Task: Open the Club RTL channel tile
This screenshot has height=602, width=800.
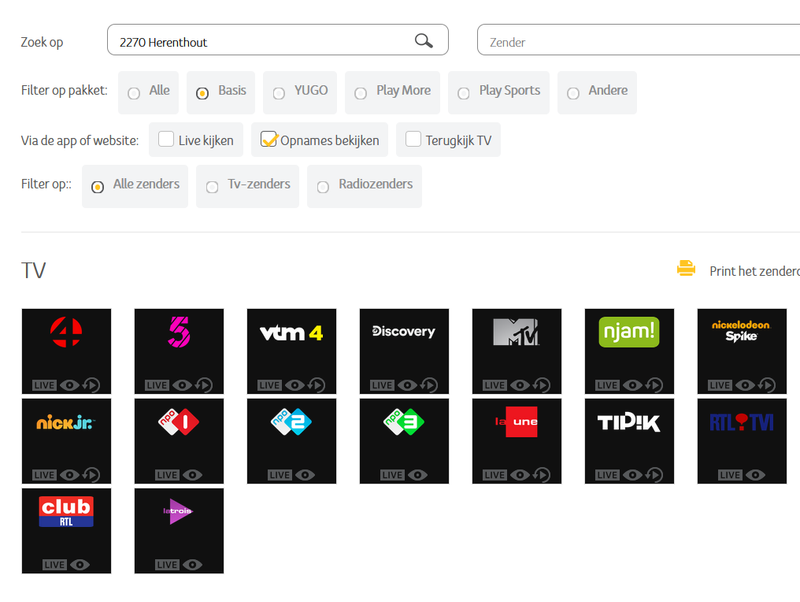Action: click(66, 531)
